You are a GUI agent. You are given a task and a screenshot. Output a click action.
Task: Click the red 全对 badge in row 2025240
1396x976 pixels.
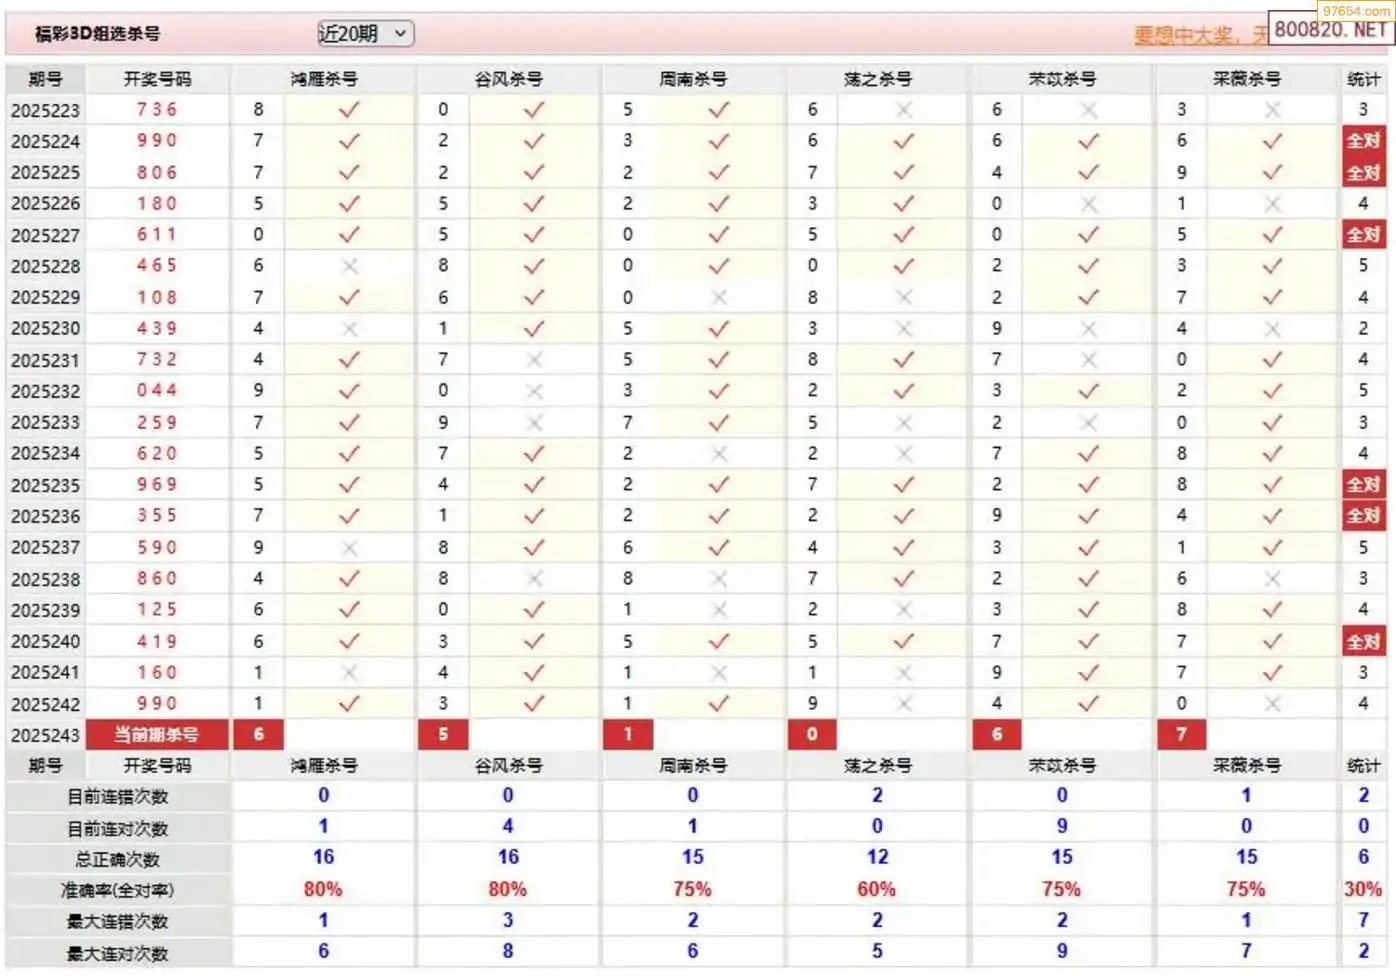[1363, 641]
